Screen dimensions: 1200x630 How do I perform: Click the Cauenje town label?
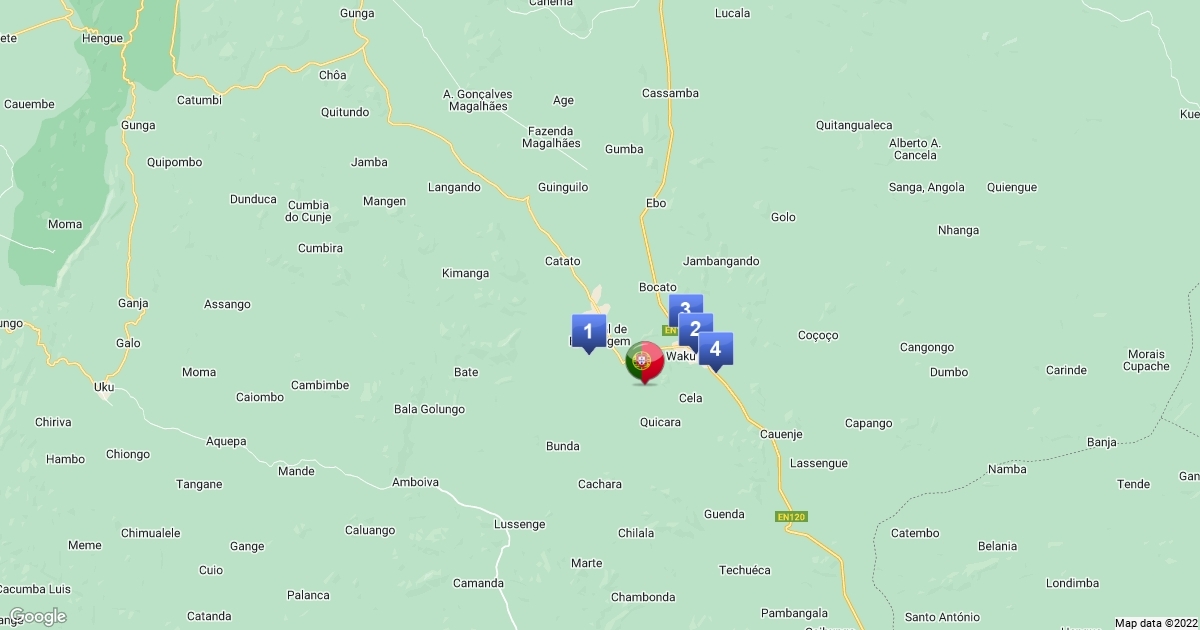coord(781,434)
